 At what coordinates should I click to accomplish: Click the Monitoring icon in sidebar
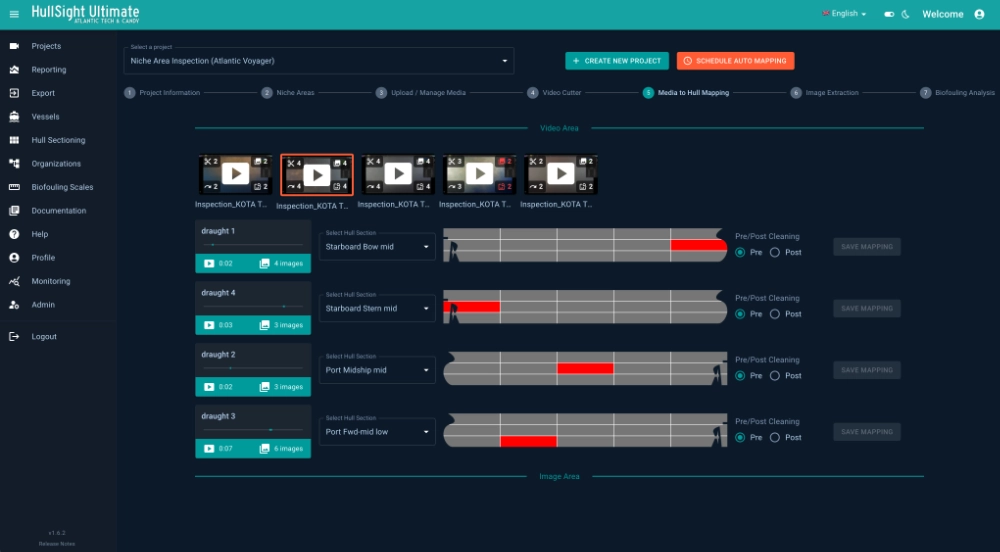[14, 281]
